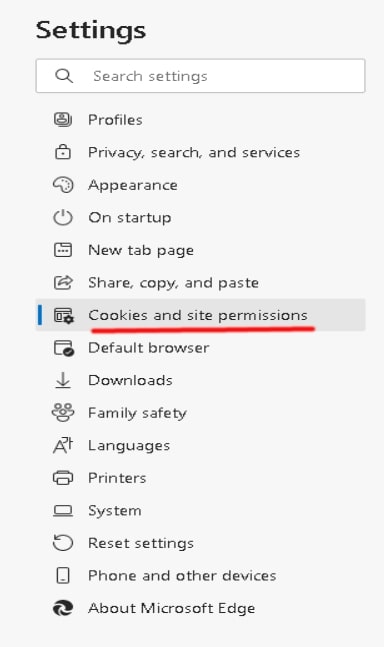Click the On startup power icon
The image size is (384, 647).
coord(63,217)
